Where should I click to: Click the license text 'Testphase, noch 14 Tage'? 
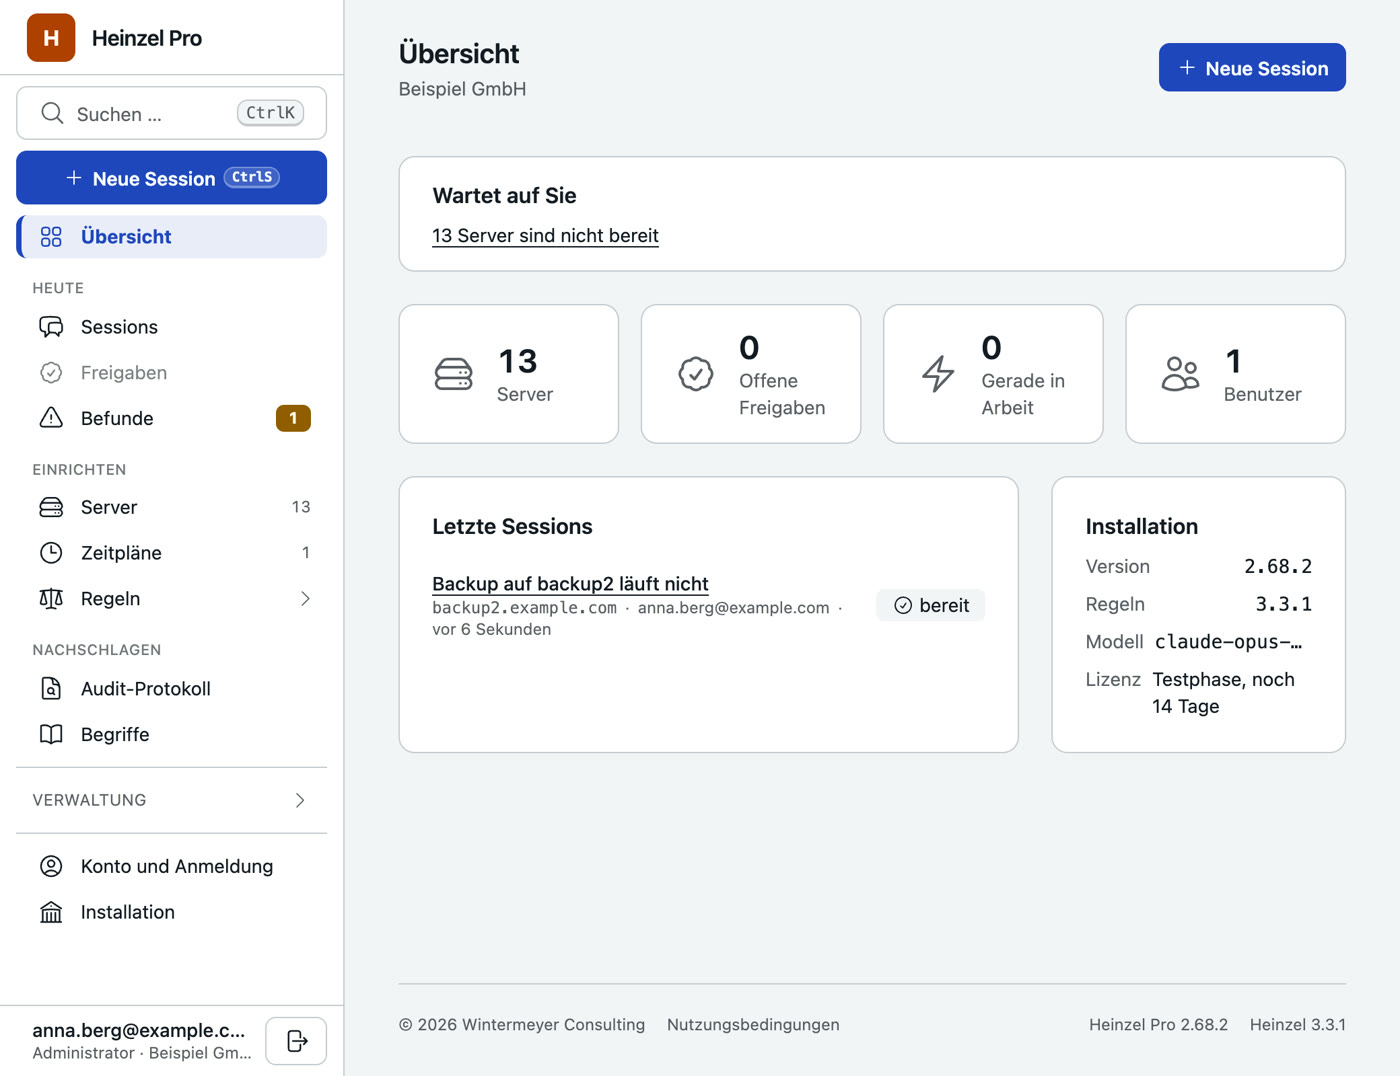1224,693
